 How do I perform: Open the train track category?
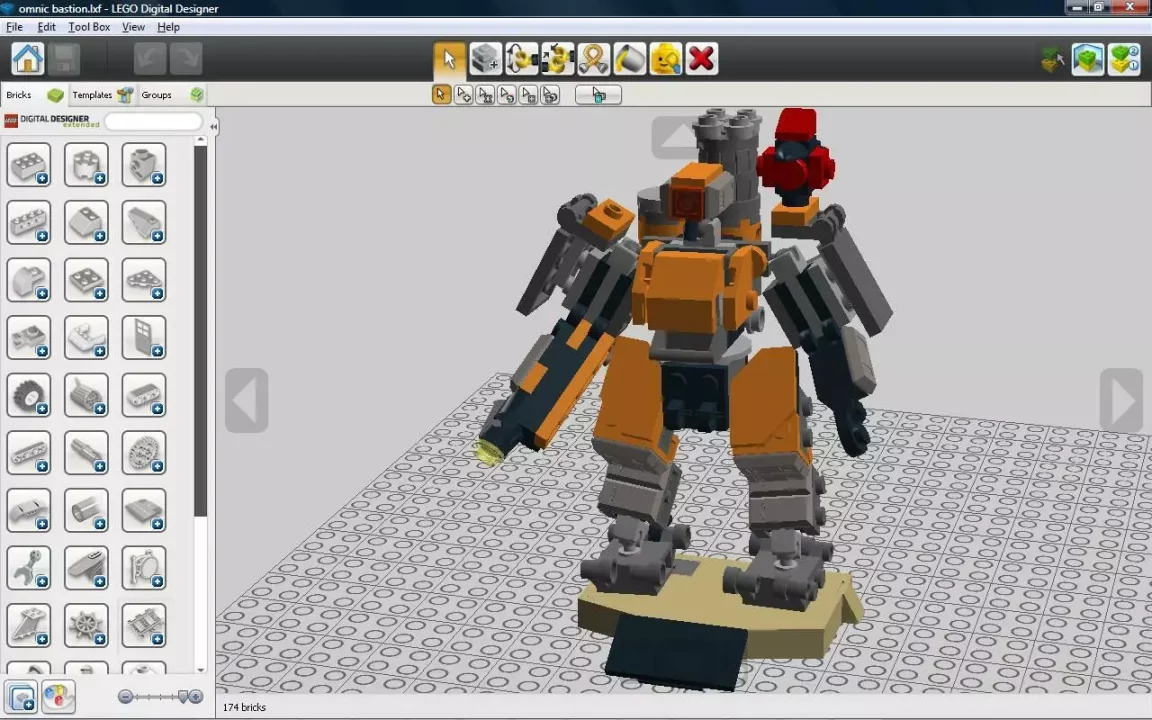(x=143, y=626)
